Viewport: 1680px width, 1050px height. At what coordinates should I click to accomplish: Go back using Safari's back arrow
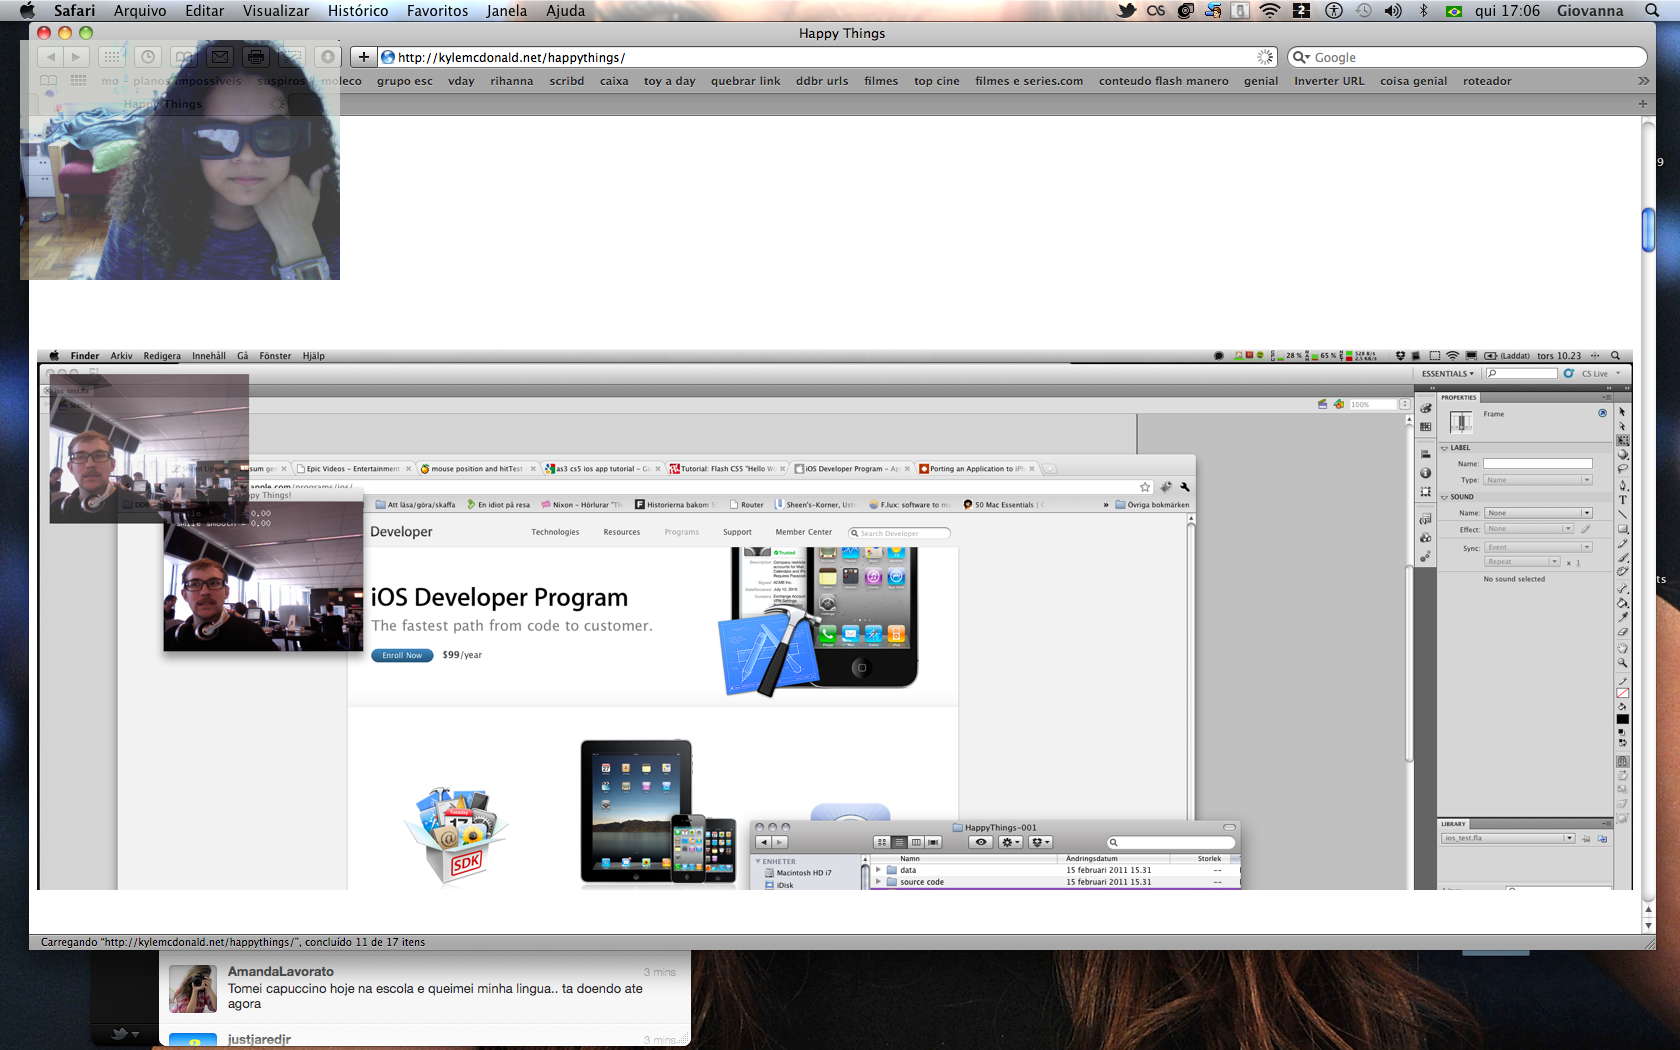pos(51,57)
